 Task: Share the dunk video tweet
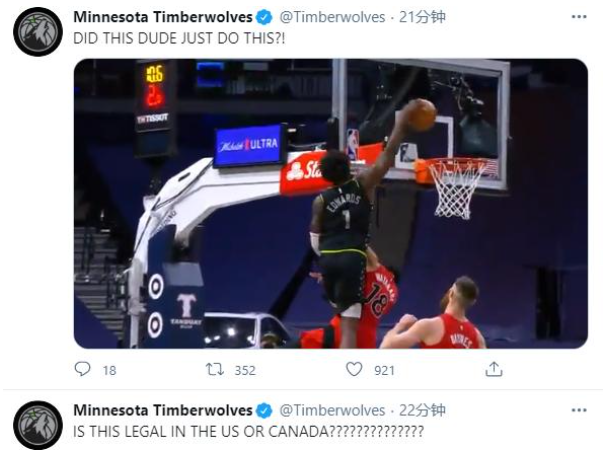click(494, 369)
